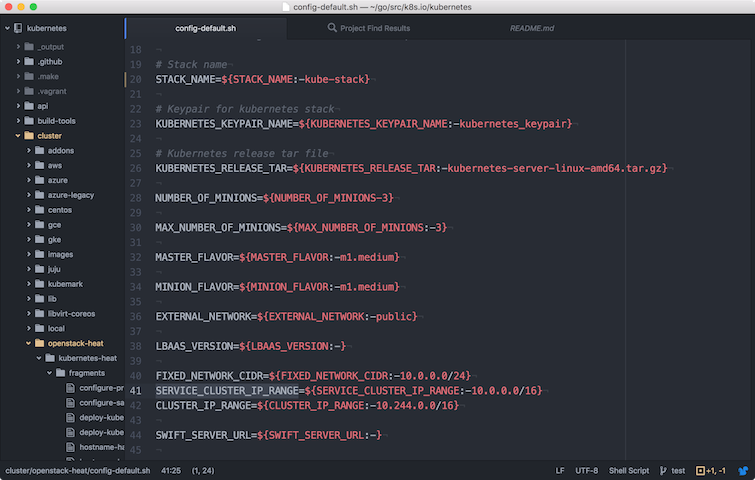Select the hostname-ha file icon in tree
755x480 pixels.
pos(70,447)
